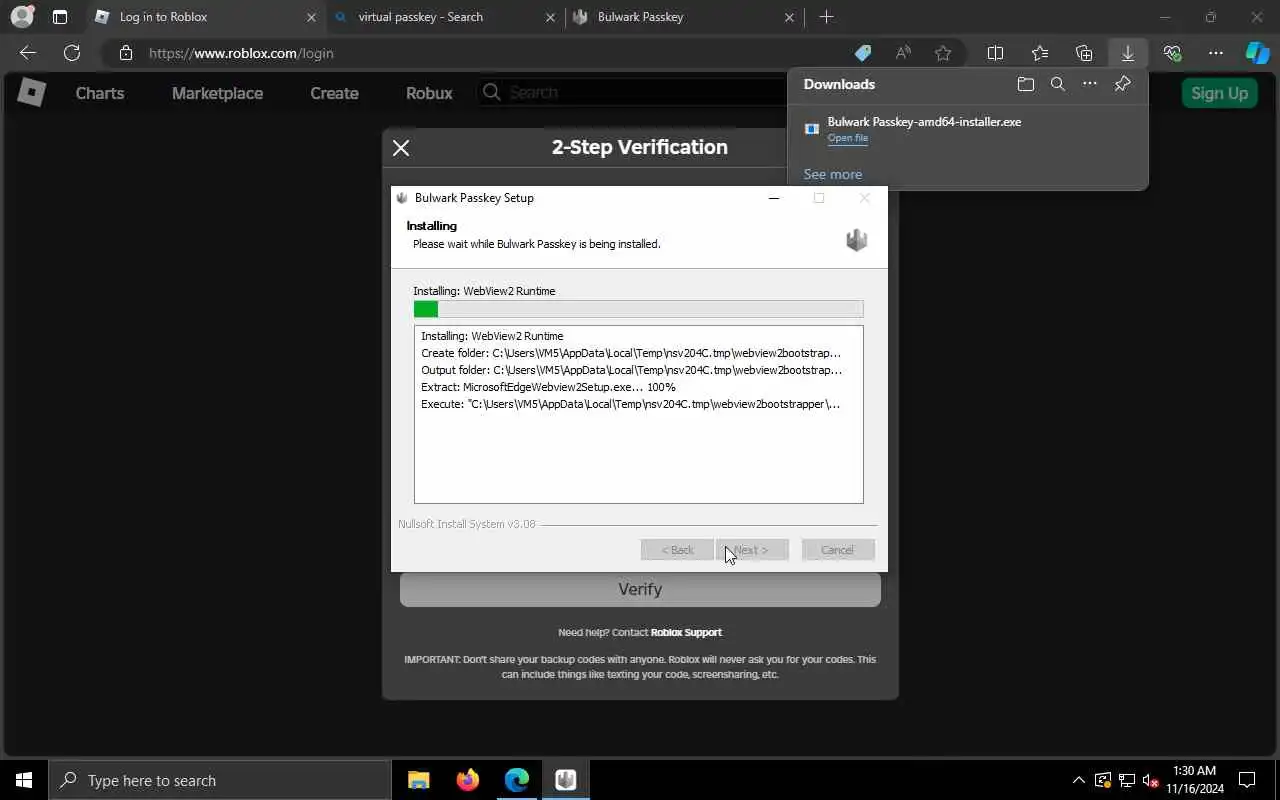
Task: Refresh the Roblox page
Action: (72, 53)
